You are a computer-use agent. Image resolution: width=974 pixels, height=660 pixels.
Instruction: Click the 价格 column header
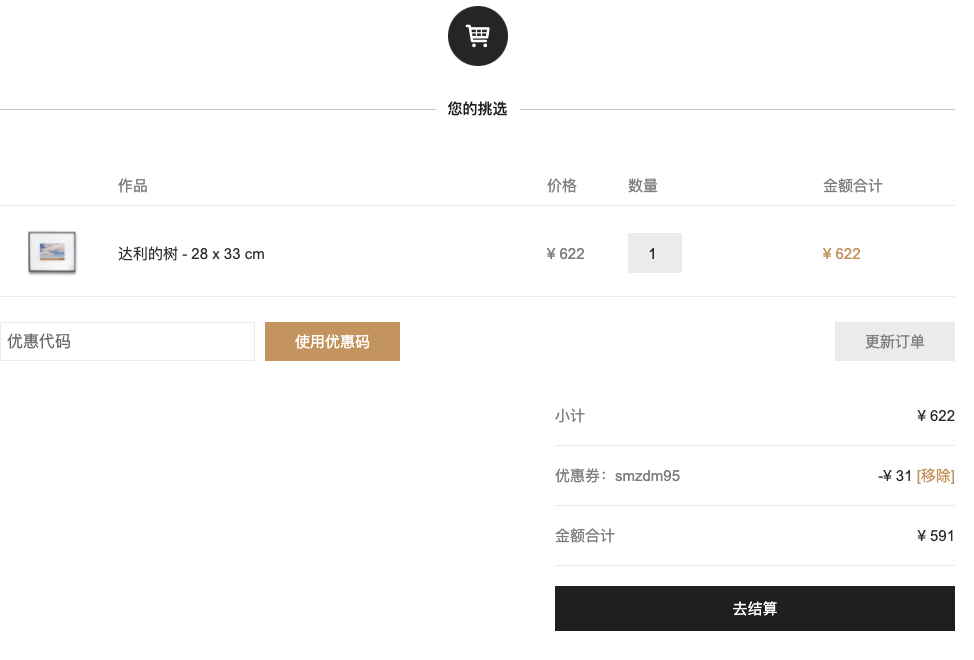pos(562,186)
